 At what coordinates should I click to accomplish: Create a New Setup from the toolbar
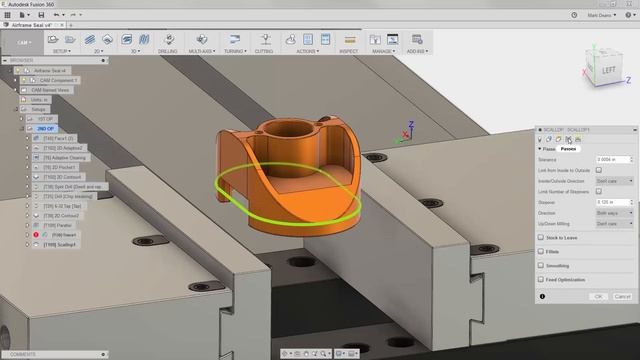coord(53,39)
